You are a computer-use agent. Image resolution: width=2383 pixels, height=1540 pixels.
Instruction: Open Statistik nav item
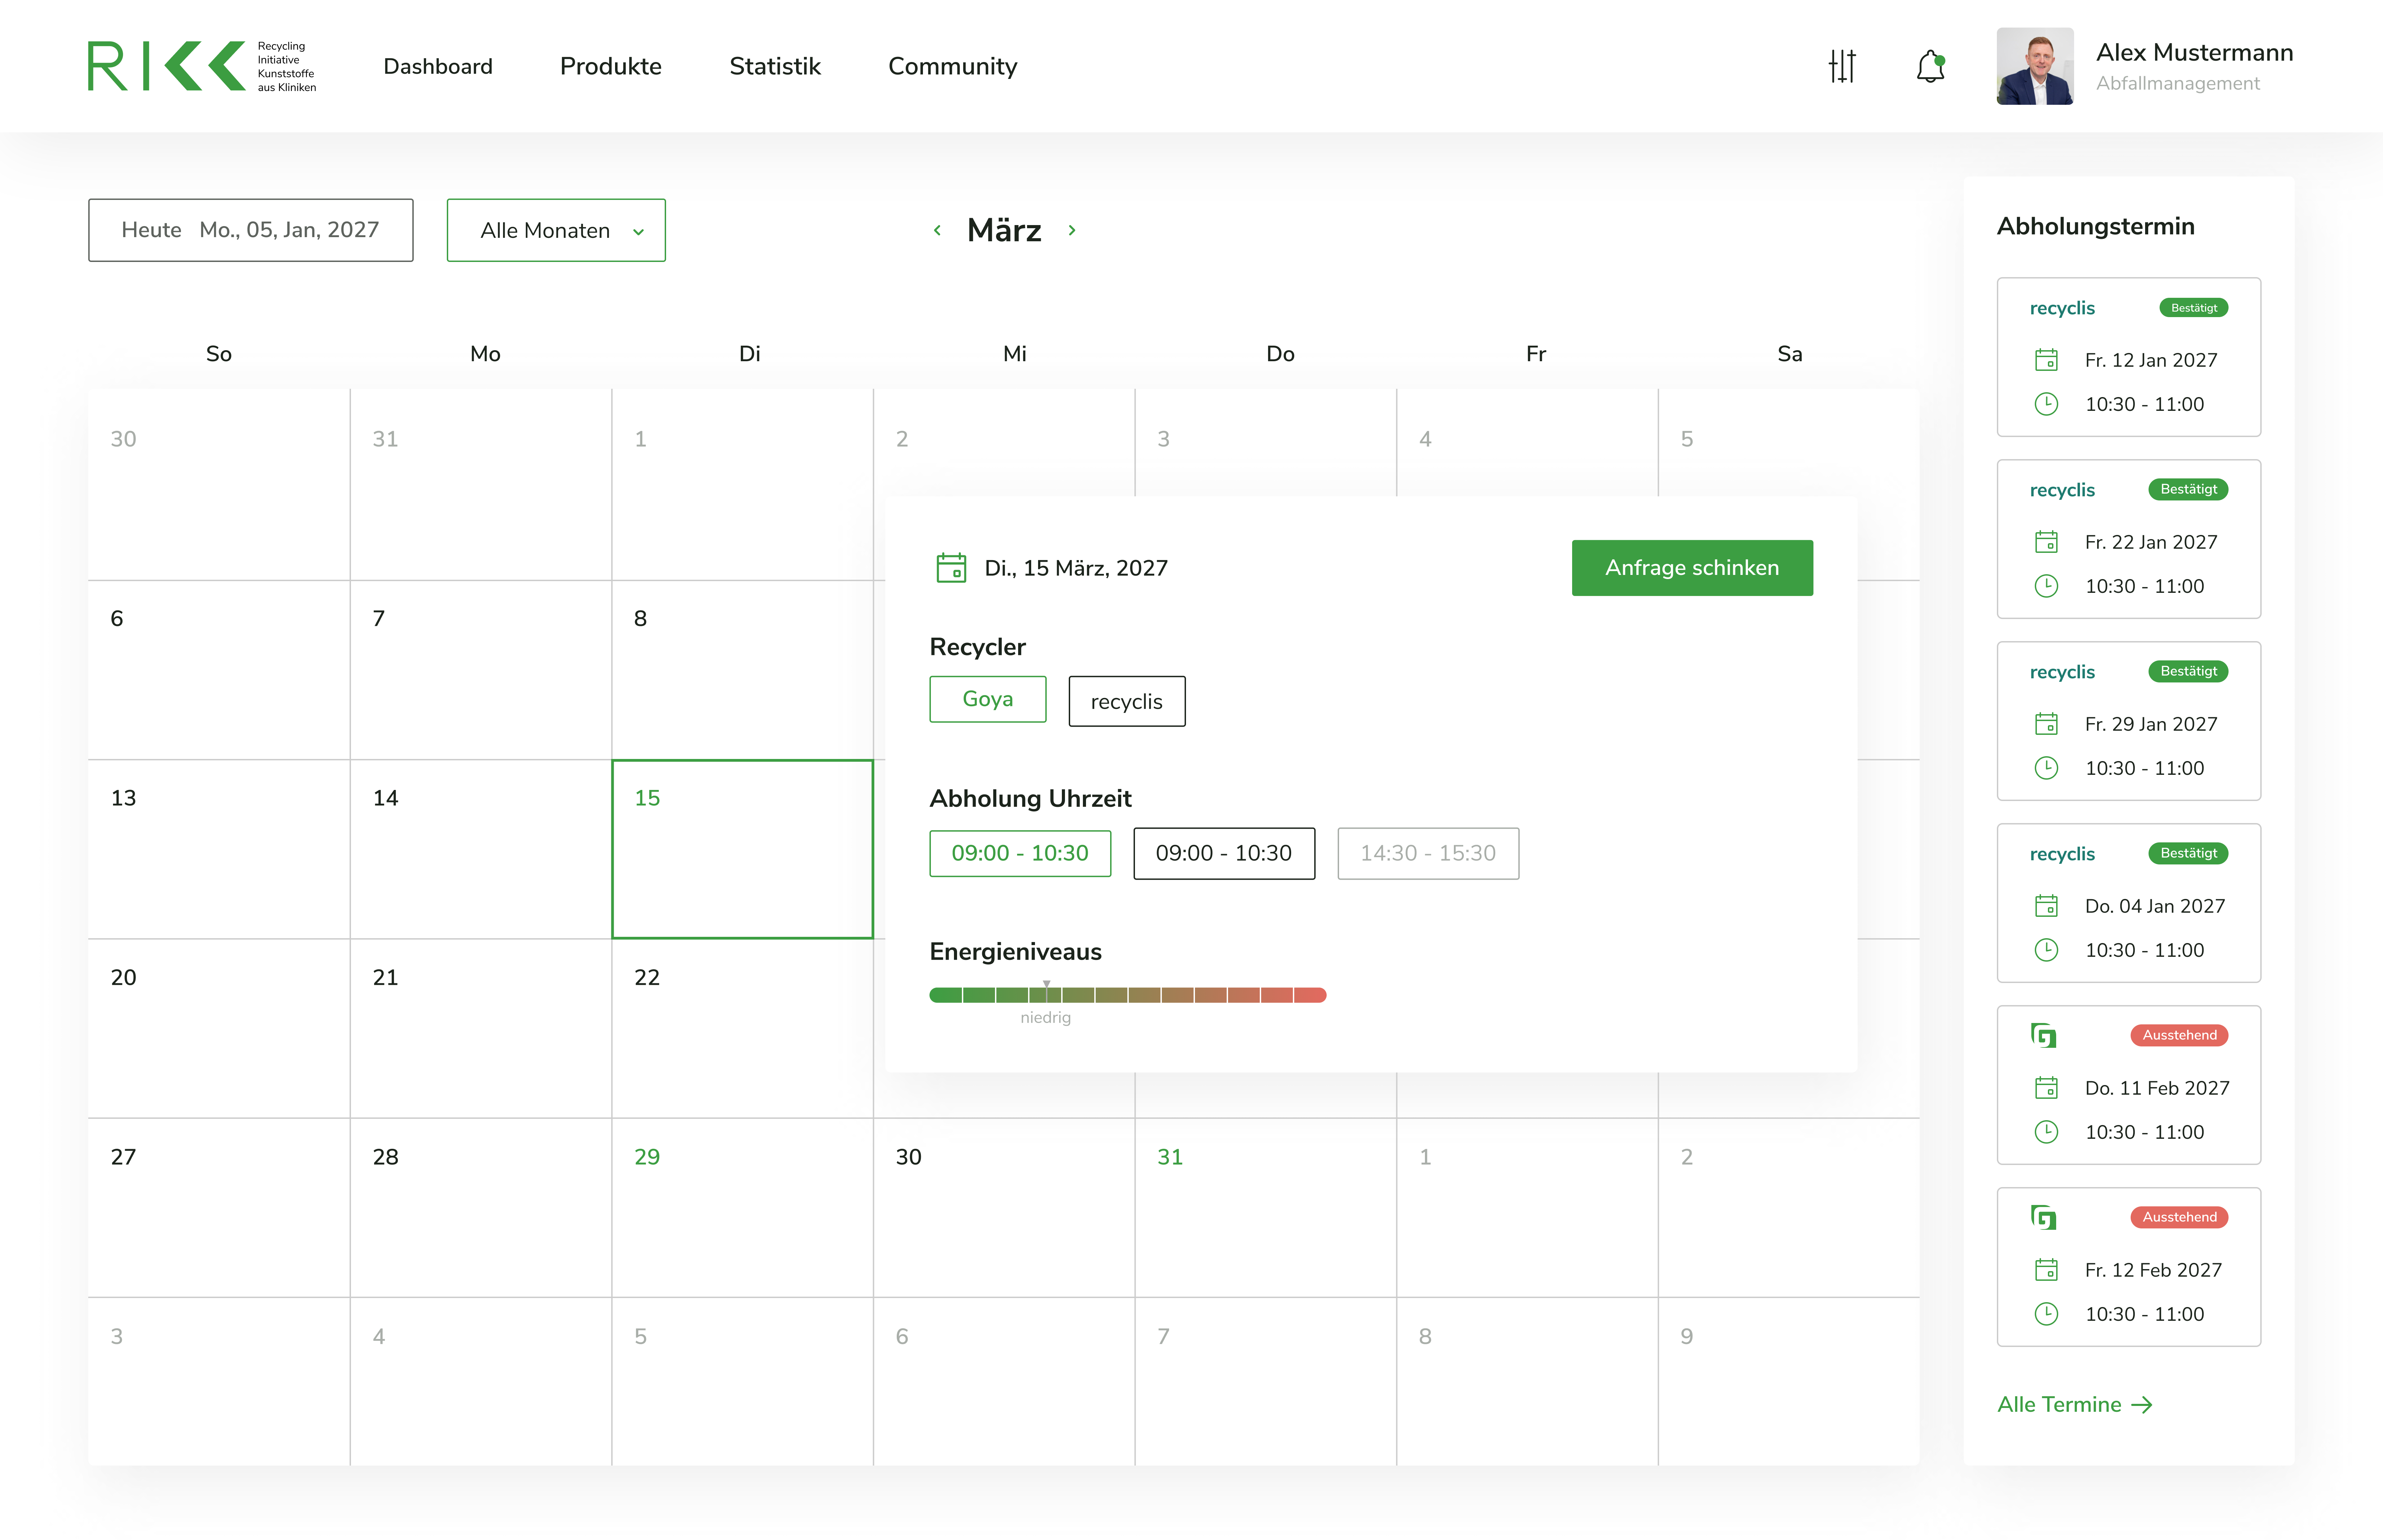pyautogui.click(x=775, y=66)
